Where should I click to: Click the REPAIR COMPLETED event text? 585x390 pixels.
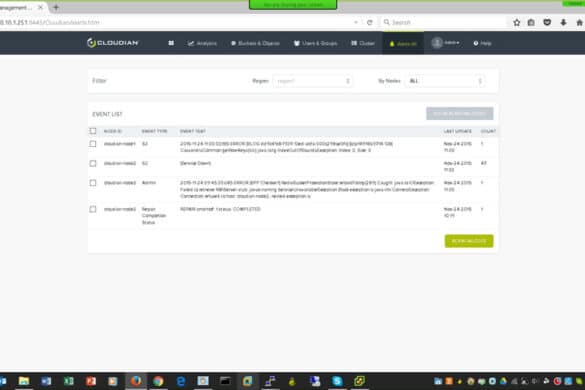pos(220,209)
